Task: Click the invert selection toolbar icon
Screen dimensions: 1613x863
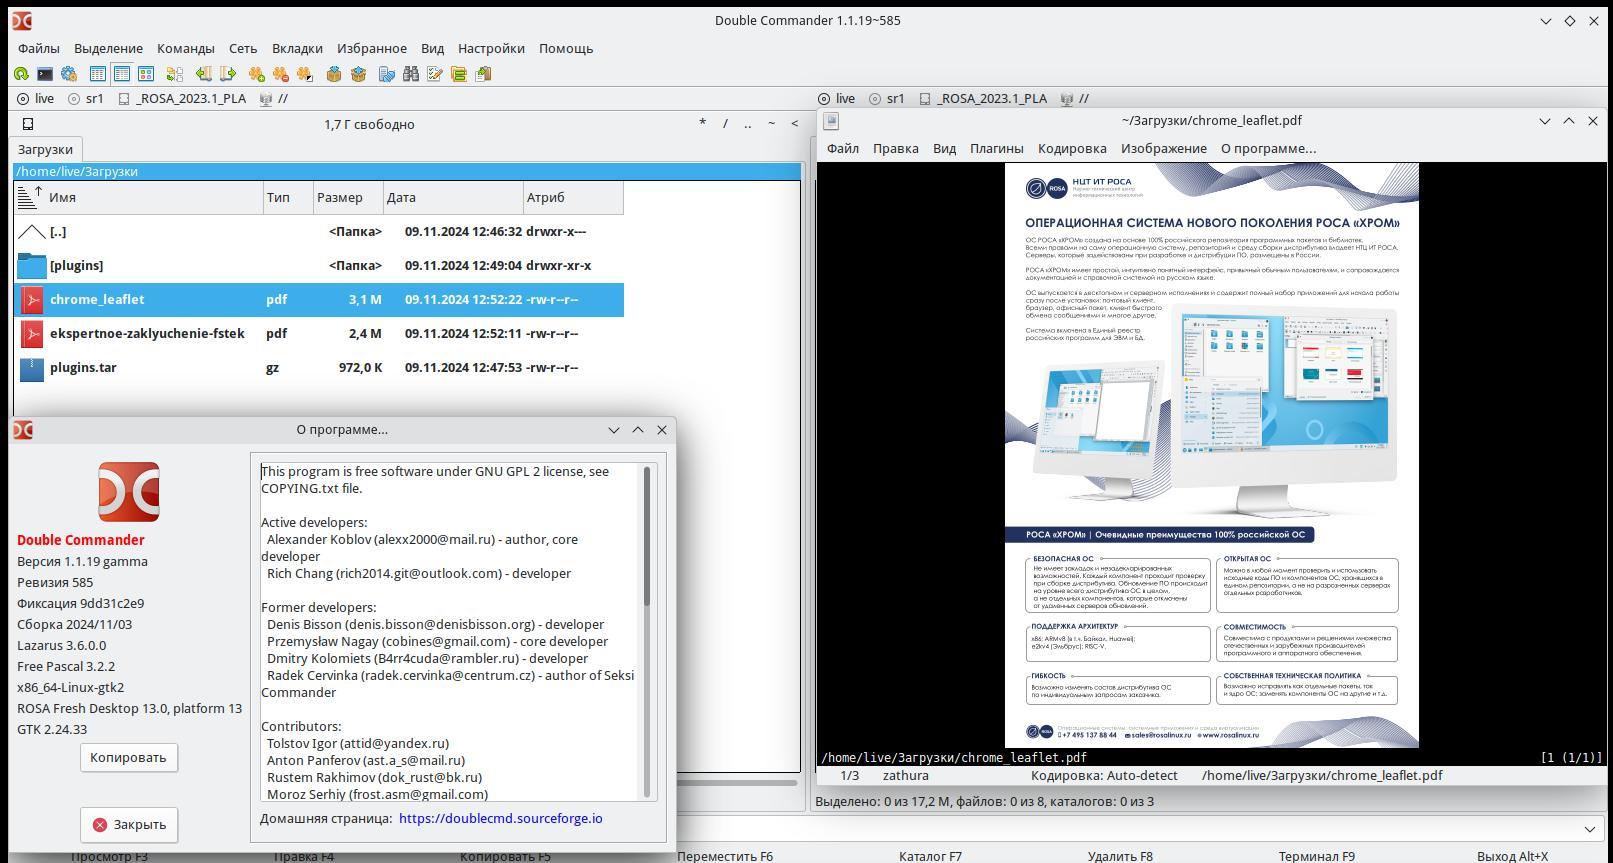Action: 305,74
